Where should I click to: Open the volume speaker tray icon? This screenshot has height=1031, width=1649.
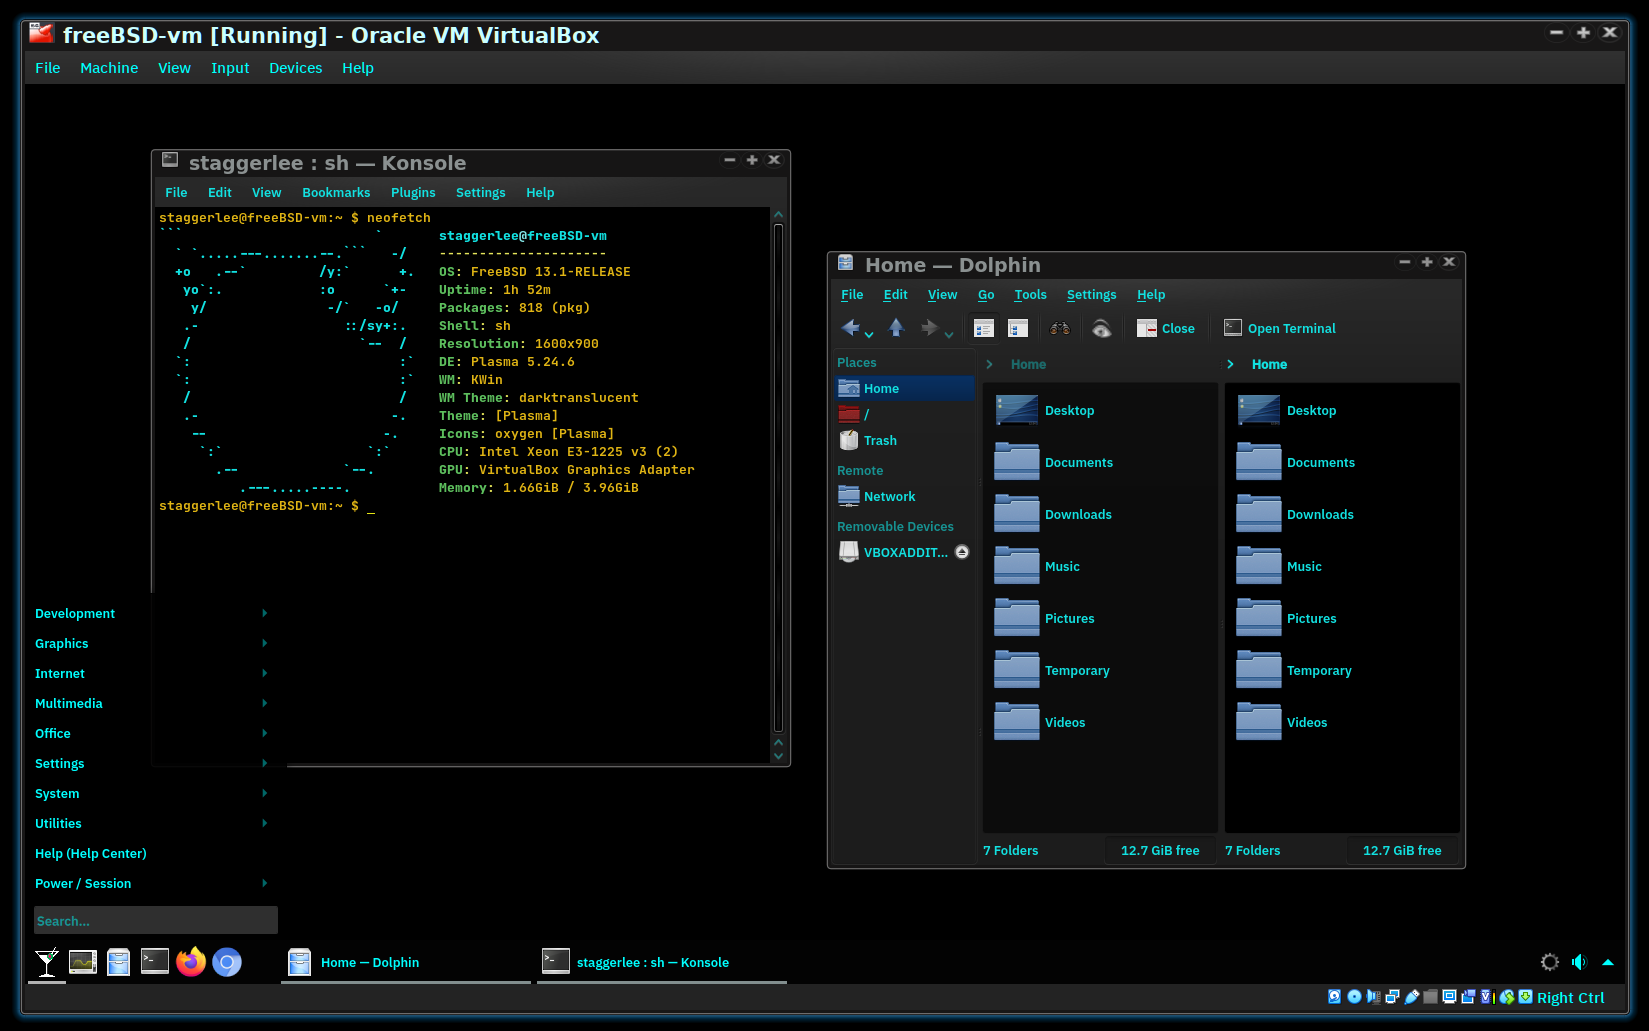1579,962
